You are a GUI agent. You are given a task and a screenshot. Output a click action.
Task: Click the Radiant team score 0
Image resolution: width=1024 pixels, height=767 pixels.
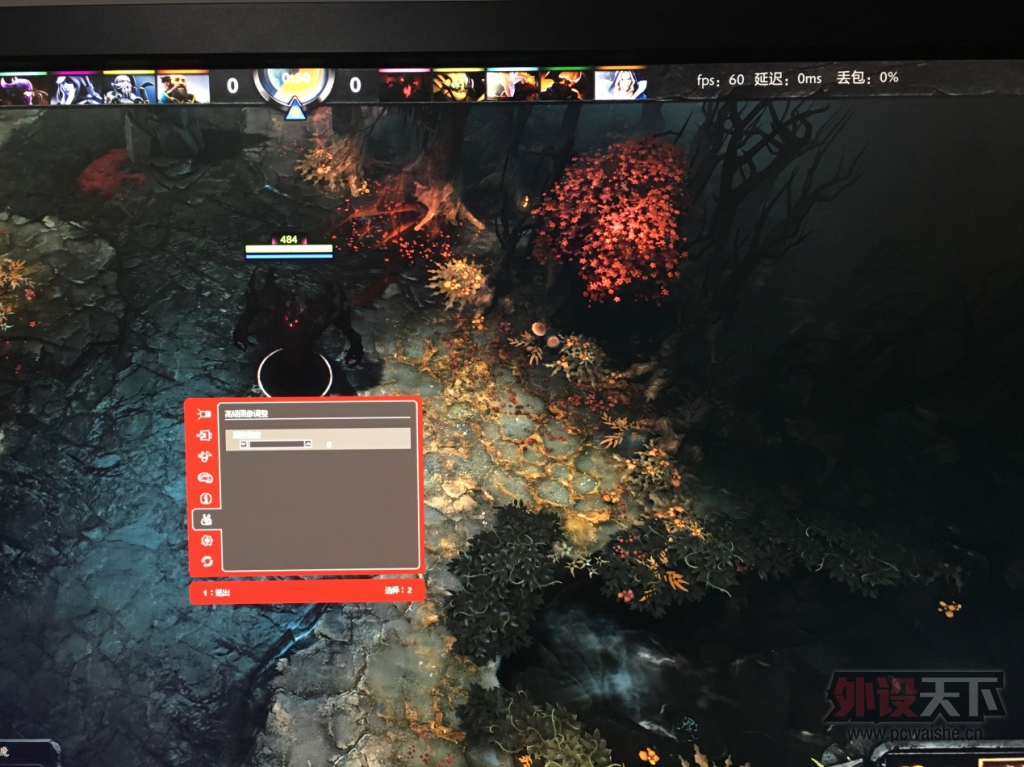[232, 86]
